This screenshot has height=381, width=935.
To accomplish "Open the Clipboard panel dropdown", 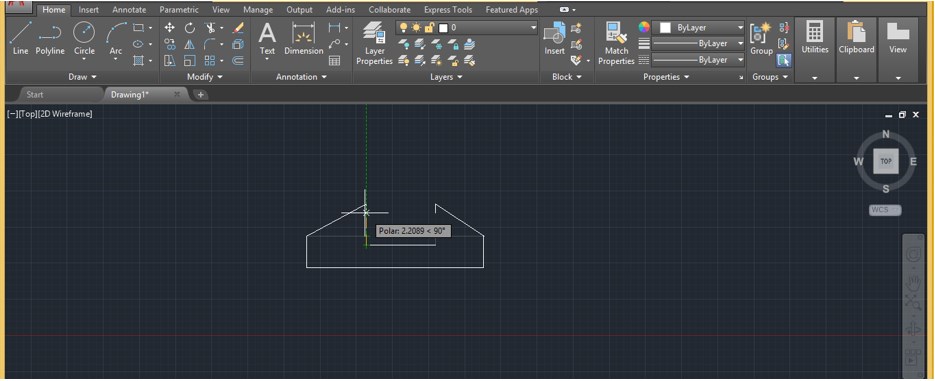I will click(856, 78).
